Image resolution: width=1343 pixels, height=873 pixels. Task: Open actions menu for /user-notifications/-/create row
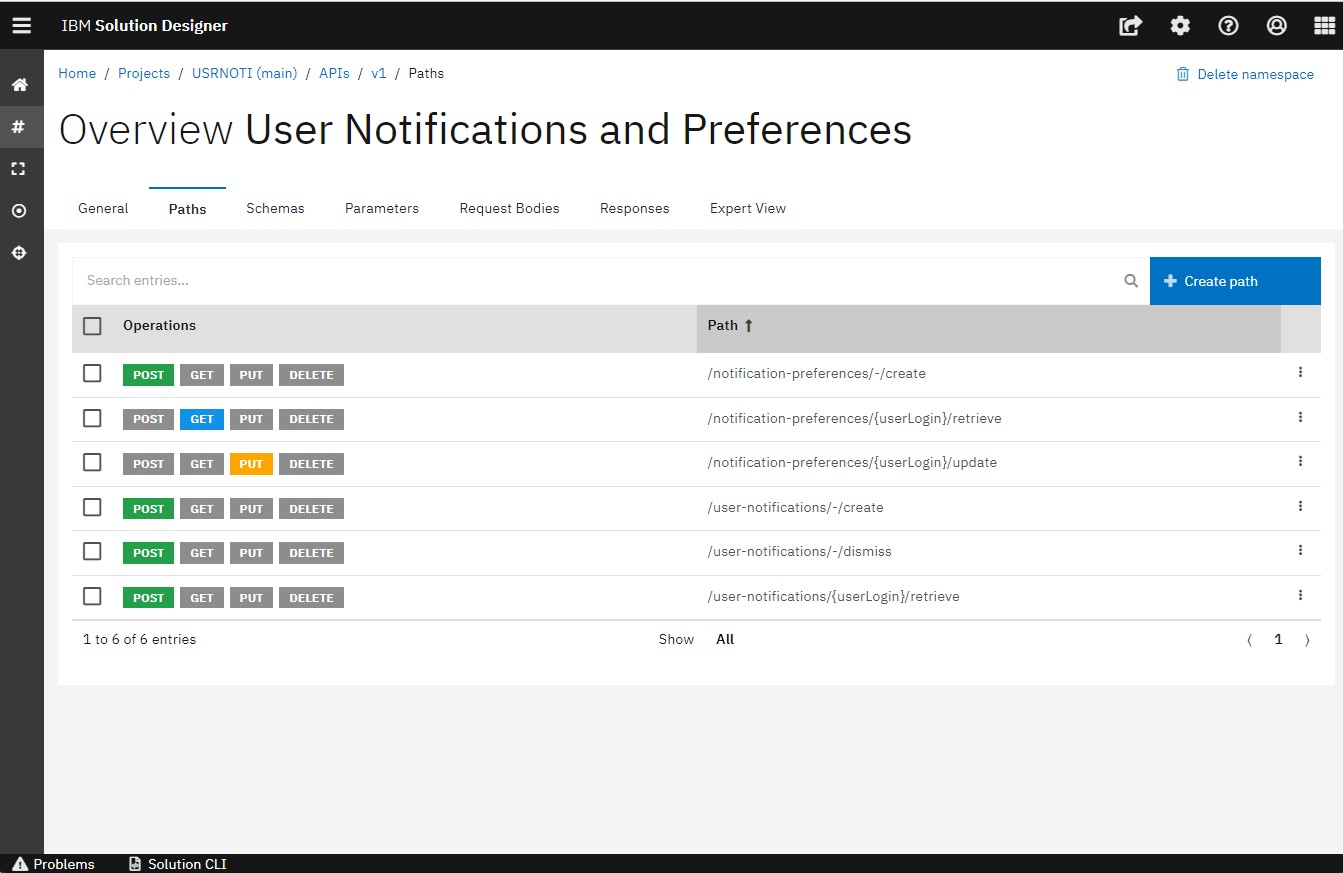1300,507
